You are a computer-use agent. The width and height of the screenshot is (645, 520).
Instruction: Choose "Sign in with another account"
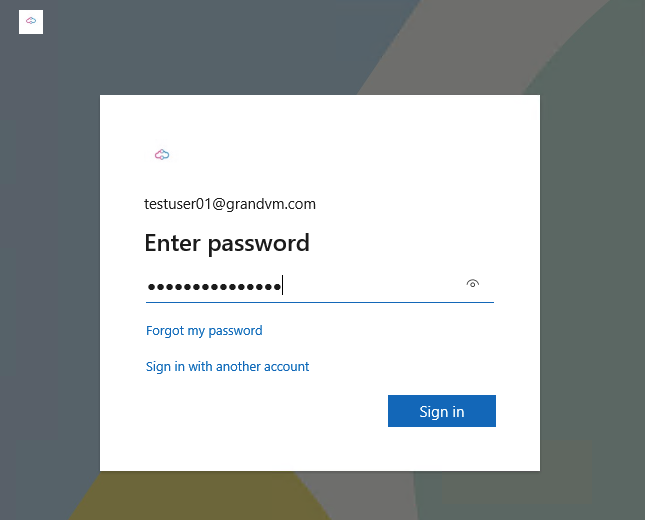point(227,367)
